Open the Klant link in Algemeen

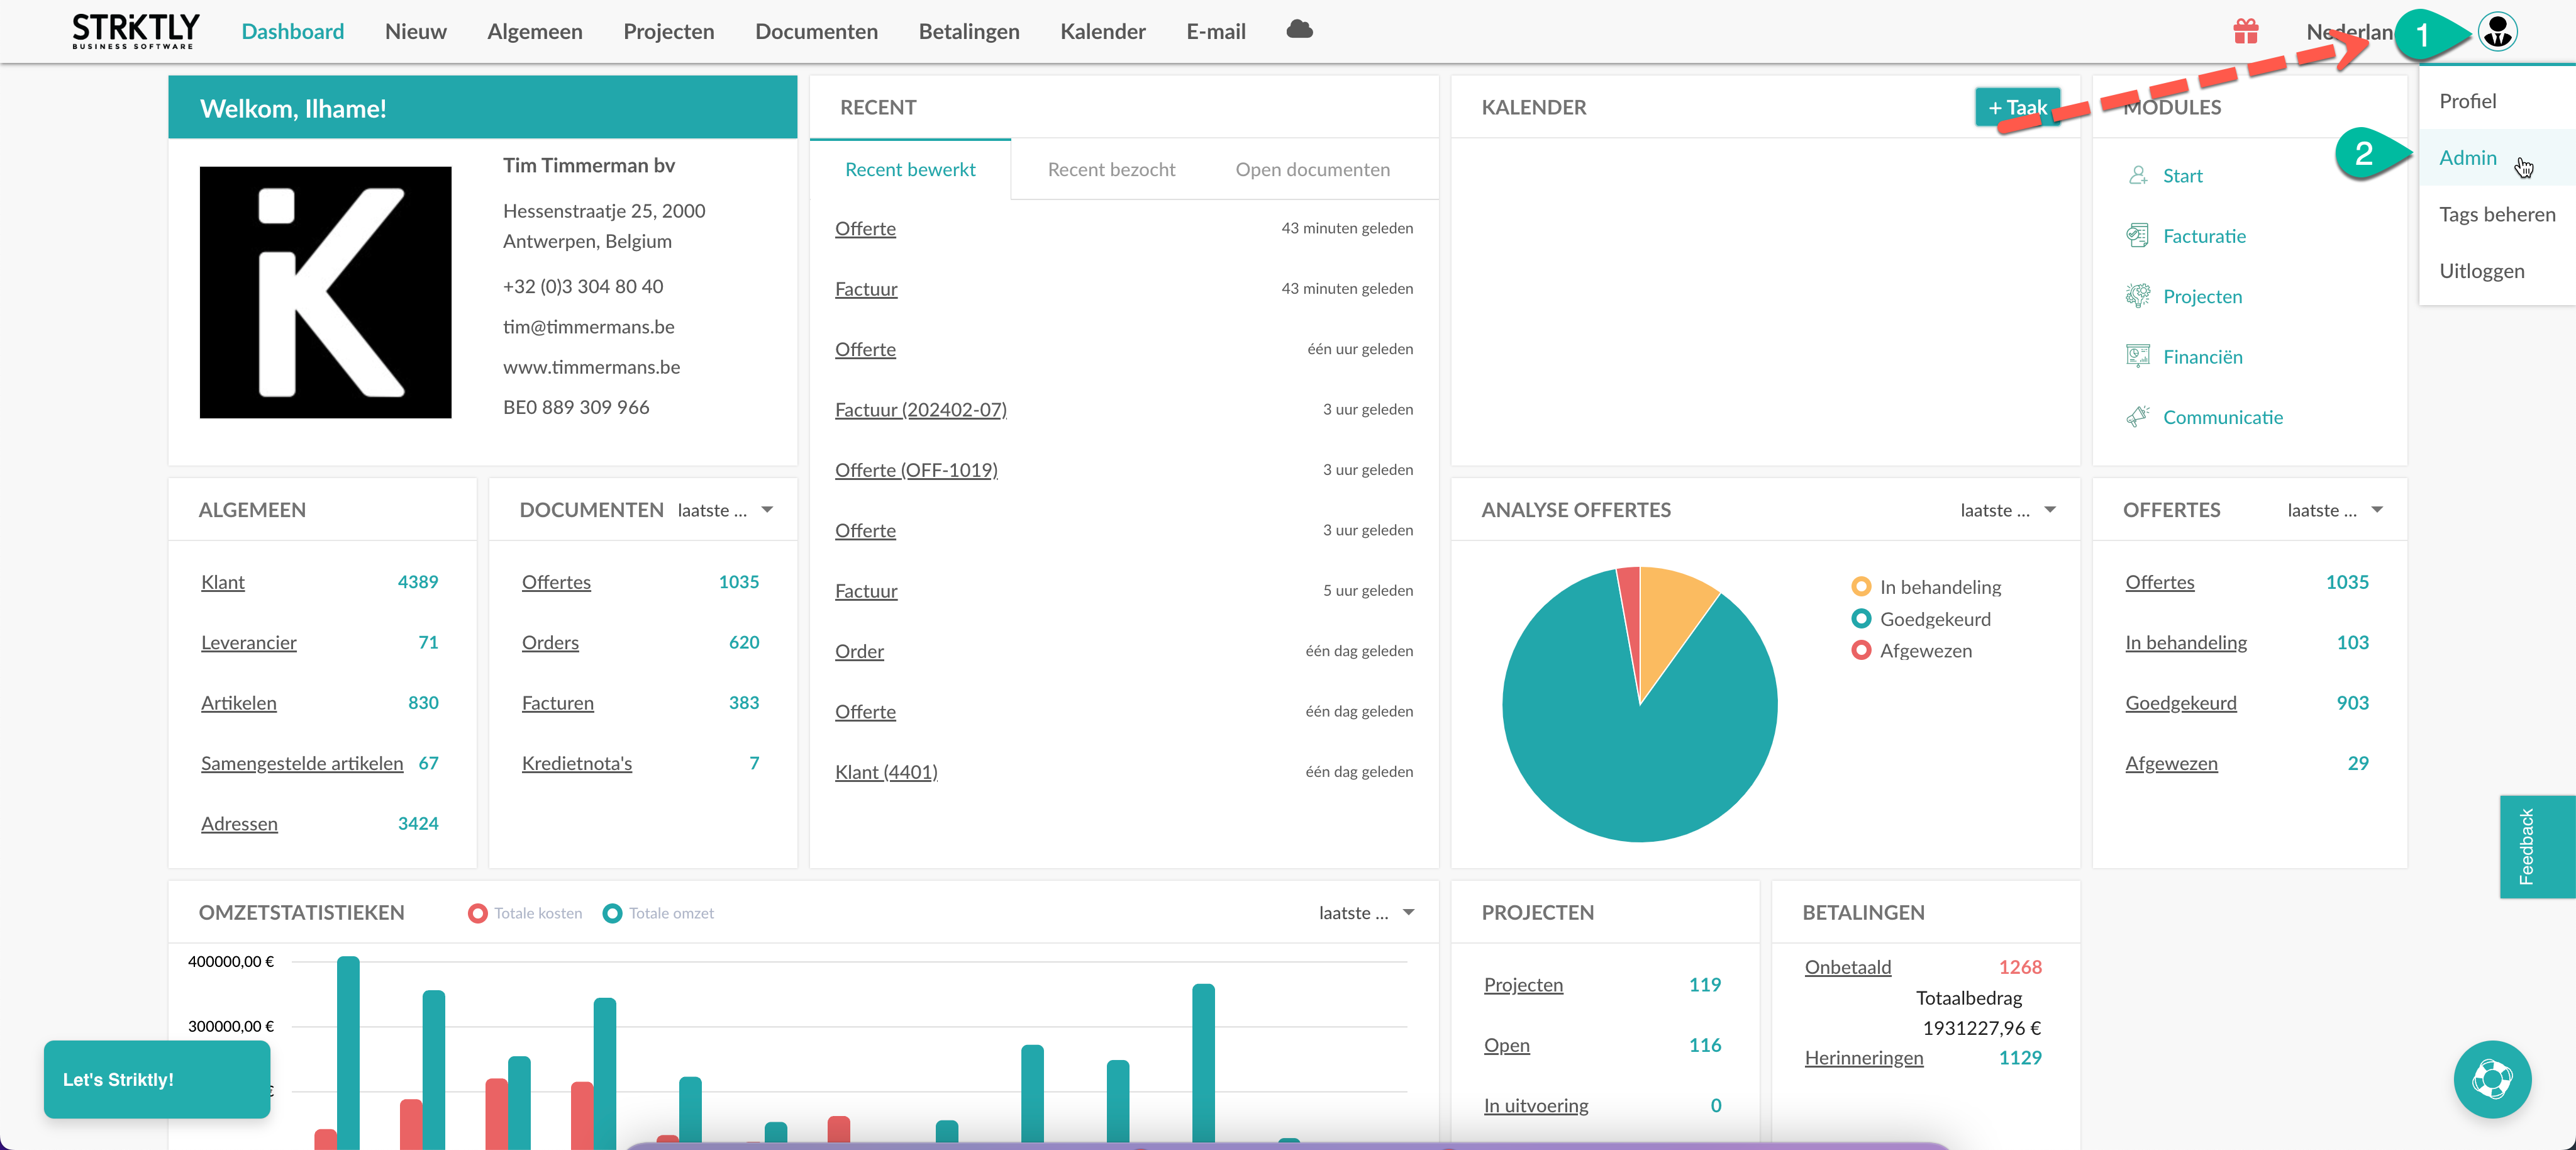(222, 582)
